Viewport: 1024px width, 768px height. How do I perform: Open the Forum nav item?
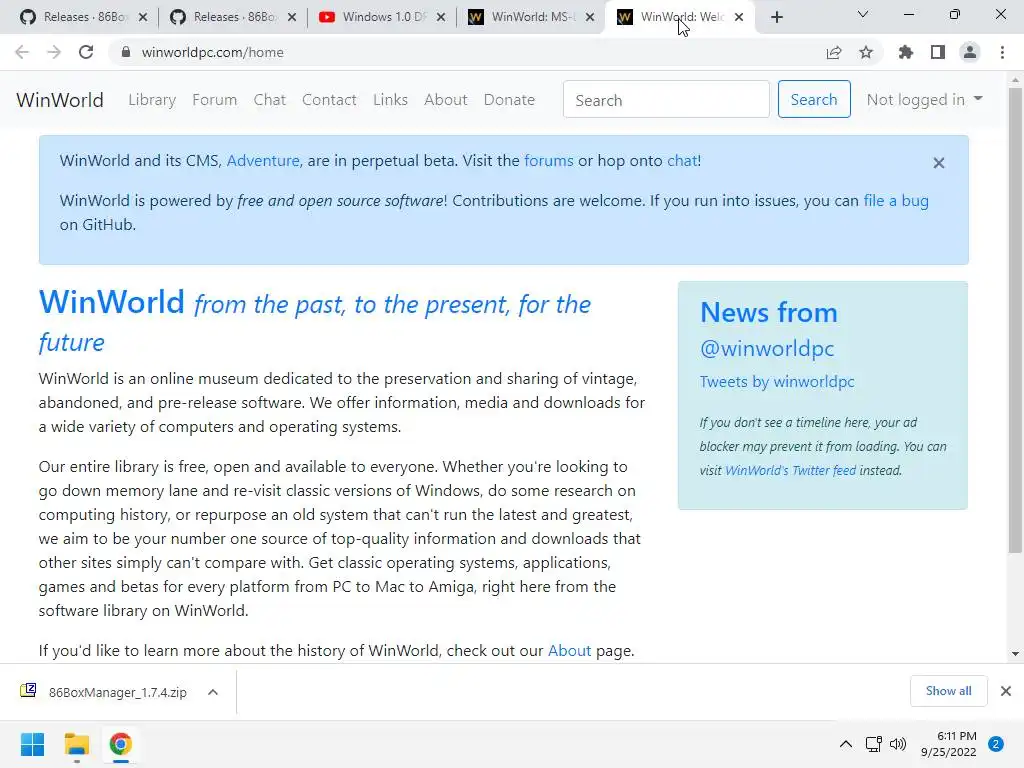pyautogui.click(x=214, y=100)
